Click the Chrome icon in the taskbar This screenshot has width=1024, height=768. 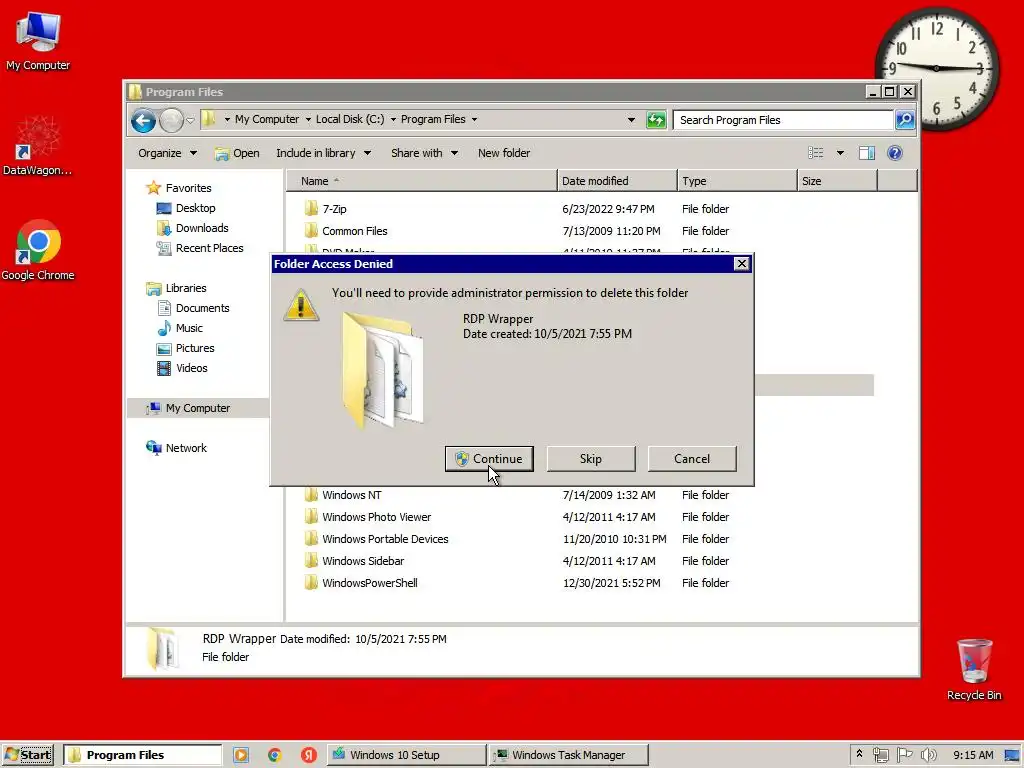274,755
